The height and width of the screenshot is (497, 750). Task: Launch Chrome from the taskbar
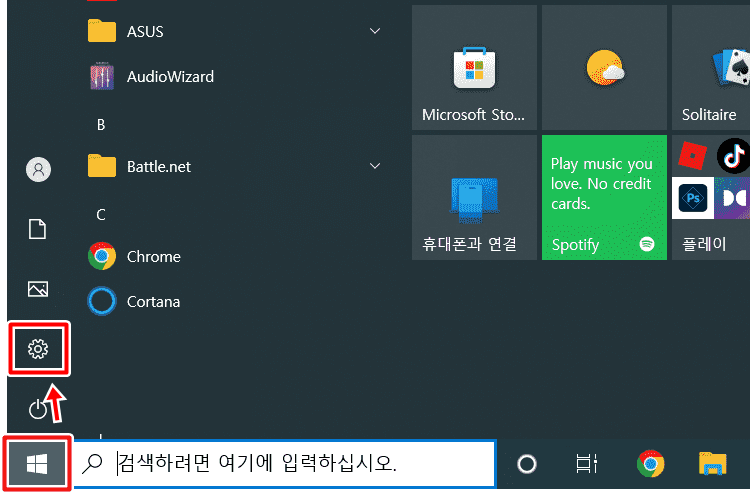(651, 464)
